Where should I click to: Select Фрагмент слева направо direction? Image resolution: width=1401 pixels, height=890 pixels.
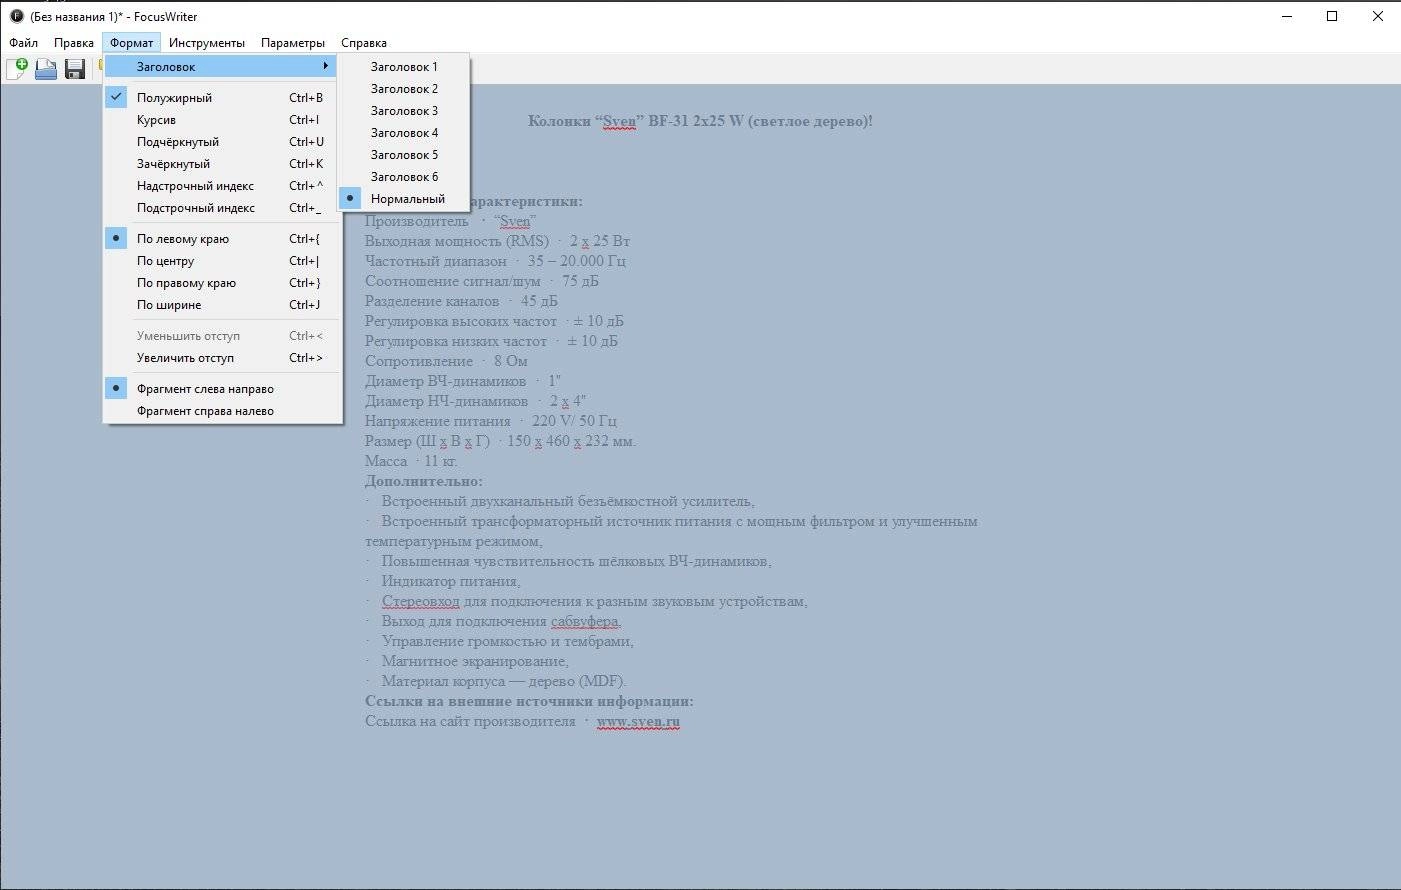(223, 389)
